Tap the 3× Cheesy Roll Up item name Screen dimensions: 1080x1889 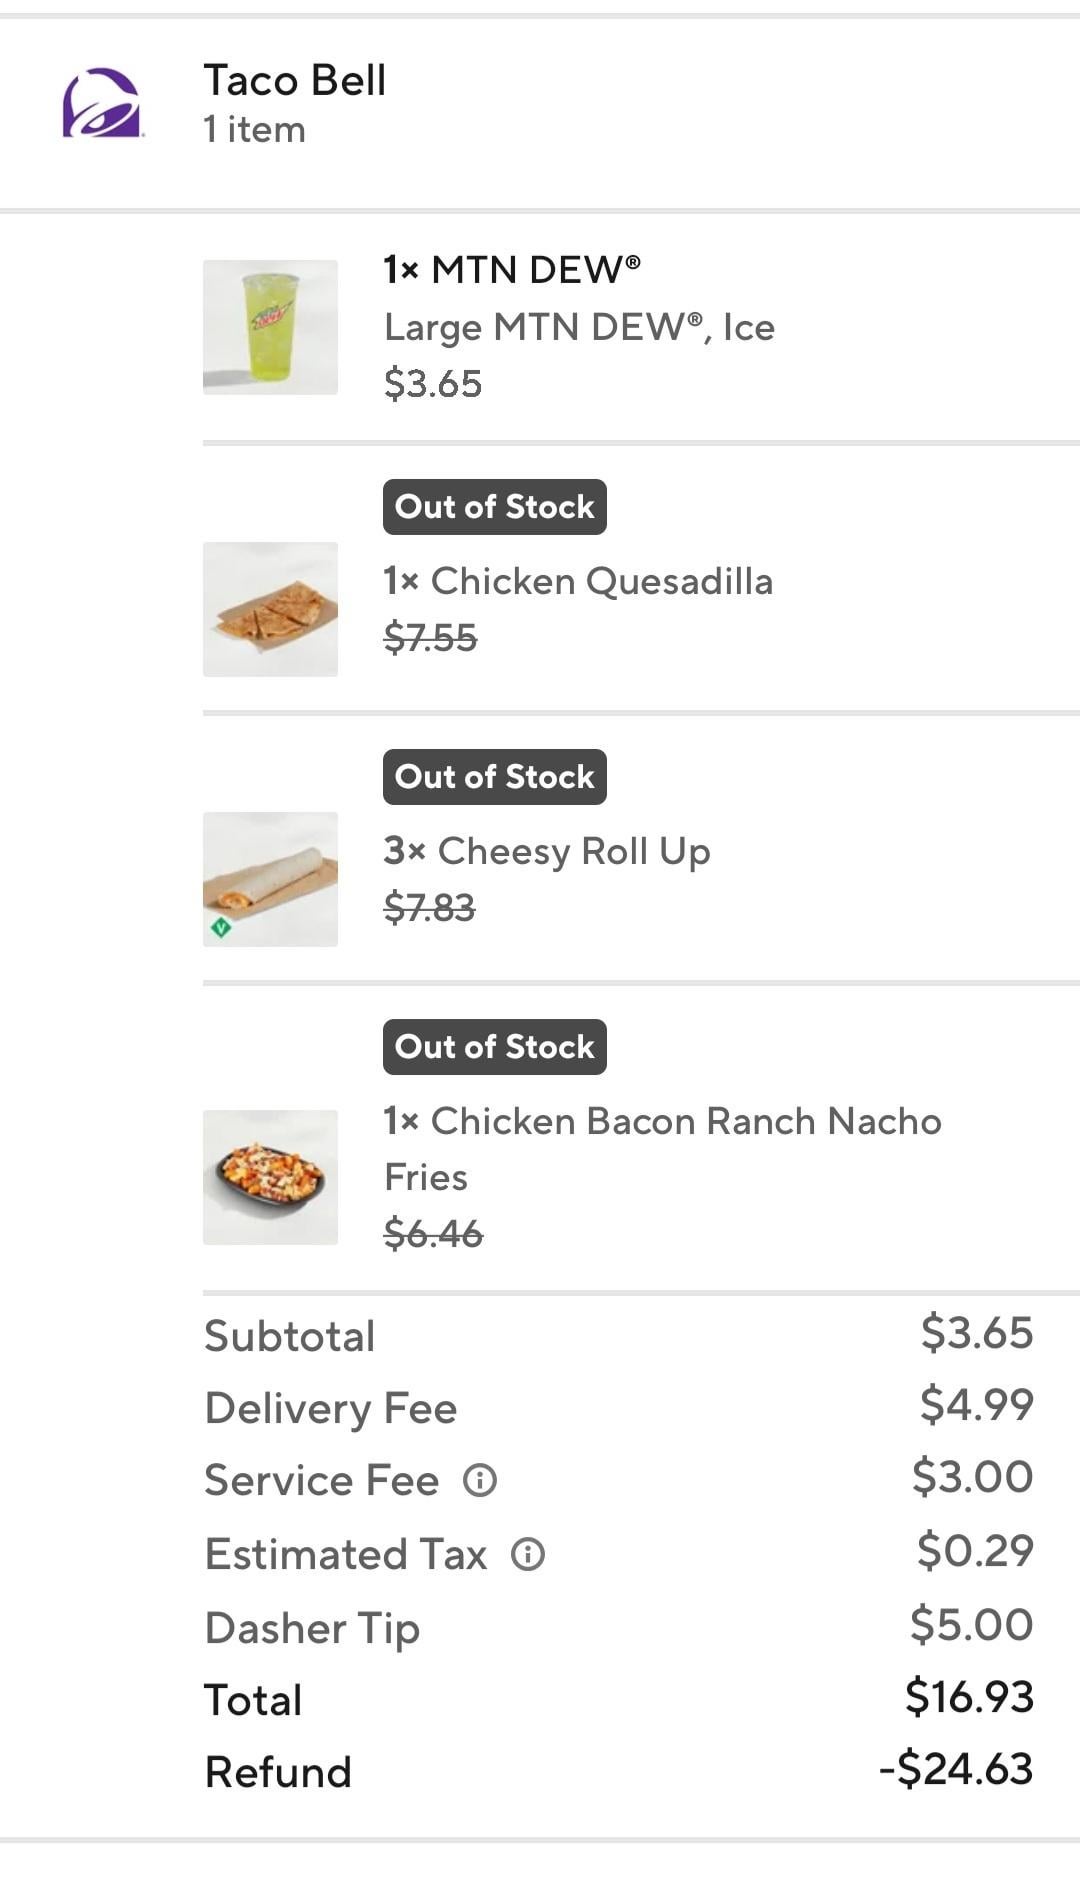click(x=546, y=851)
